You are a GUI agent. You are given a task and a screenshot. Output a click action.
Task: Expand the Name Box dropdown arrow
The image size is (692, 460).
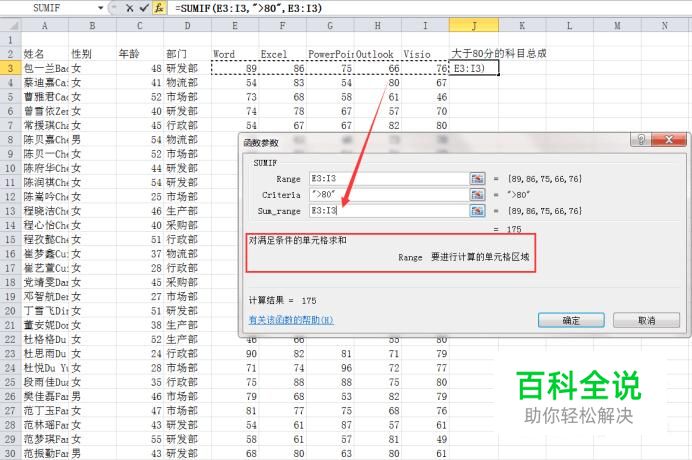coord(101,8)
